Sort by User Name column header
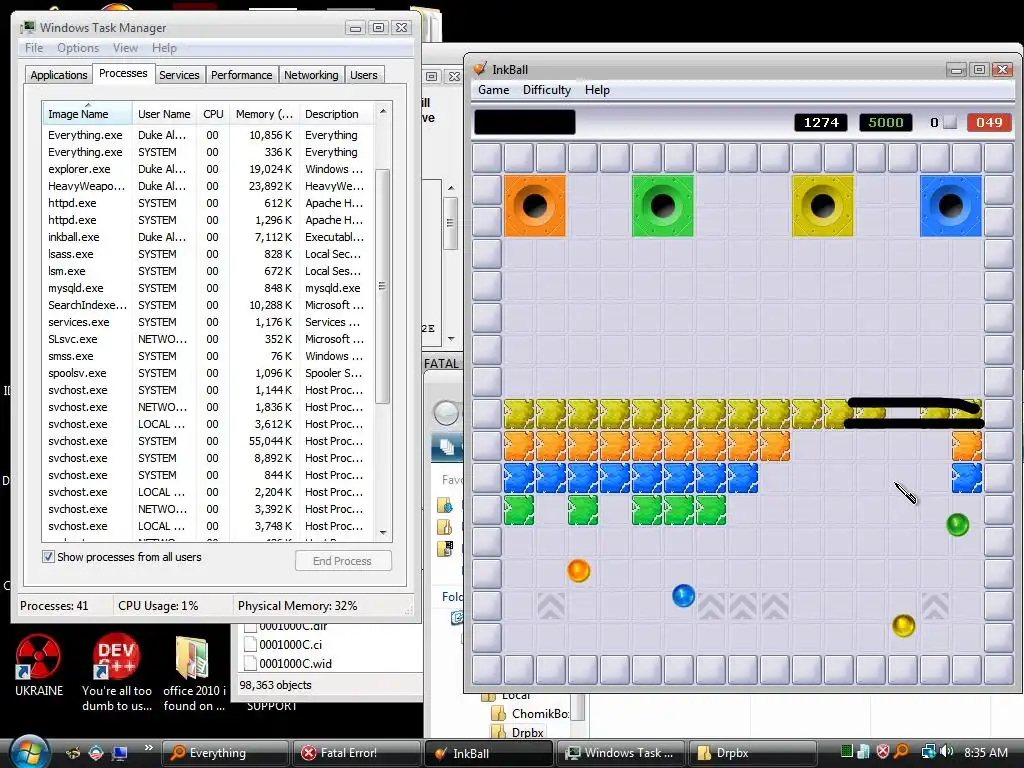 [x=164, y=114]
